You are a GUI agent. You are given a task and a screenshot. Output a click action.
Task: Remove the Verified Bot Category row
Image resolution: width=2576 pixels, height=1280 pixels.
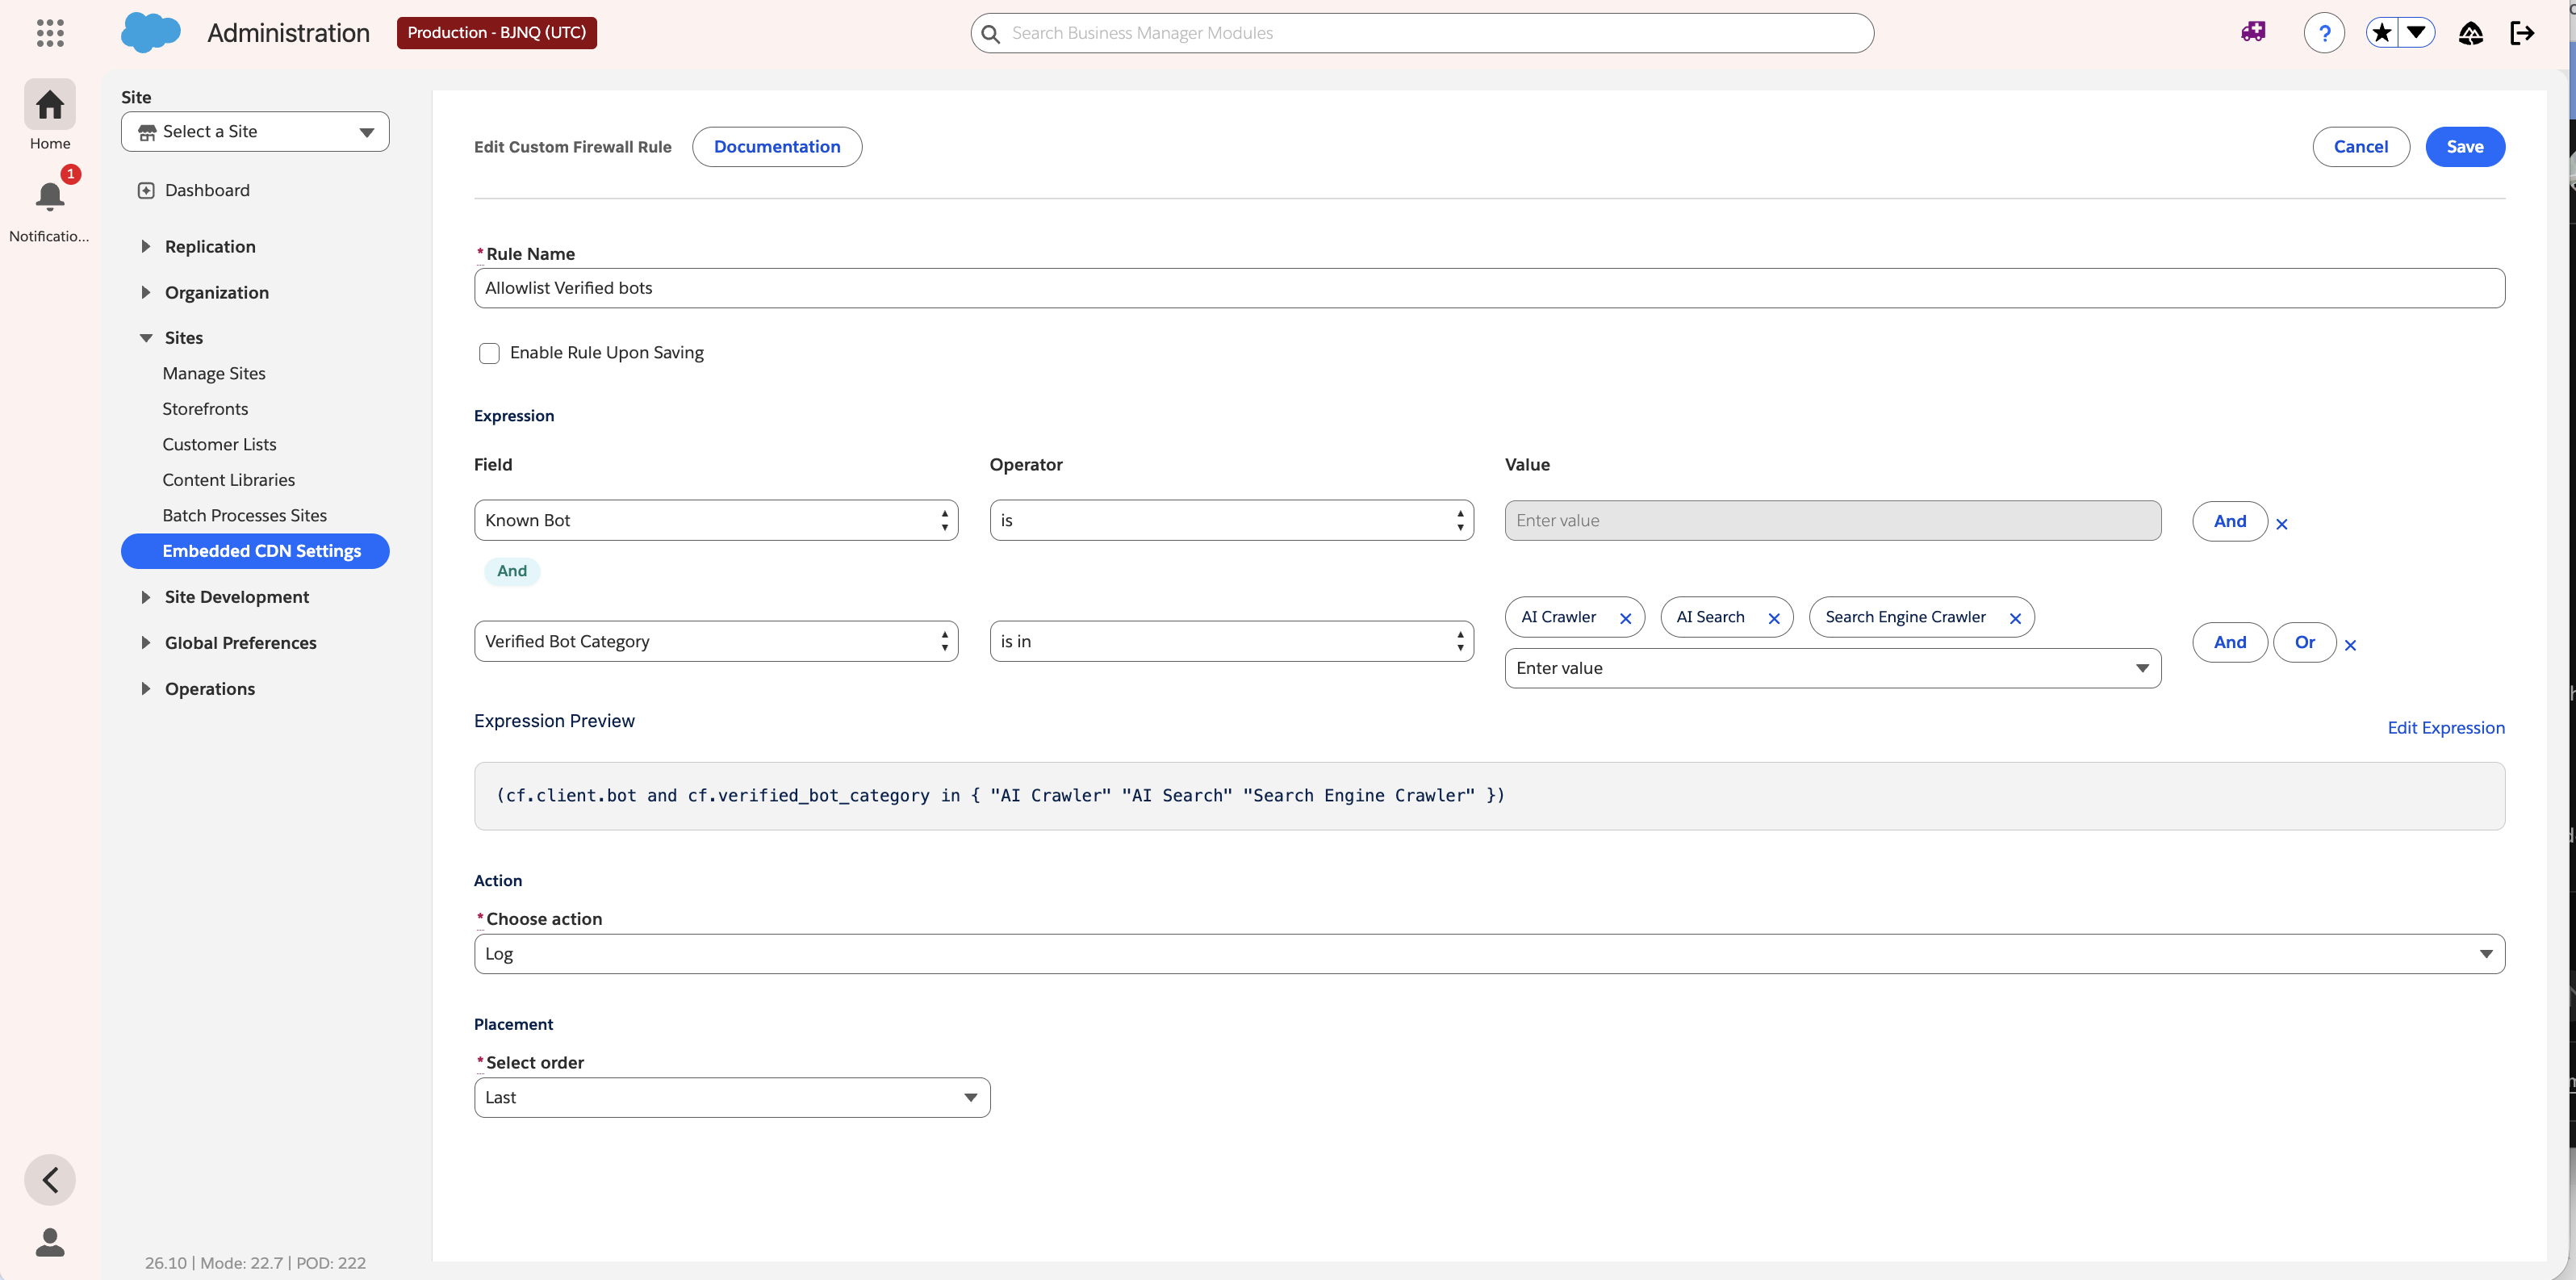pos(2350,645)
